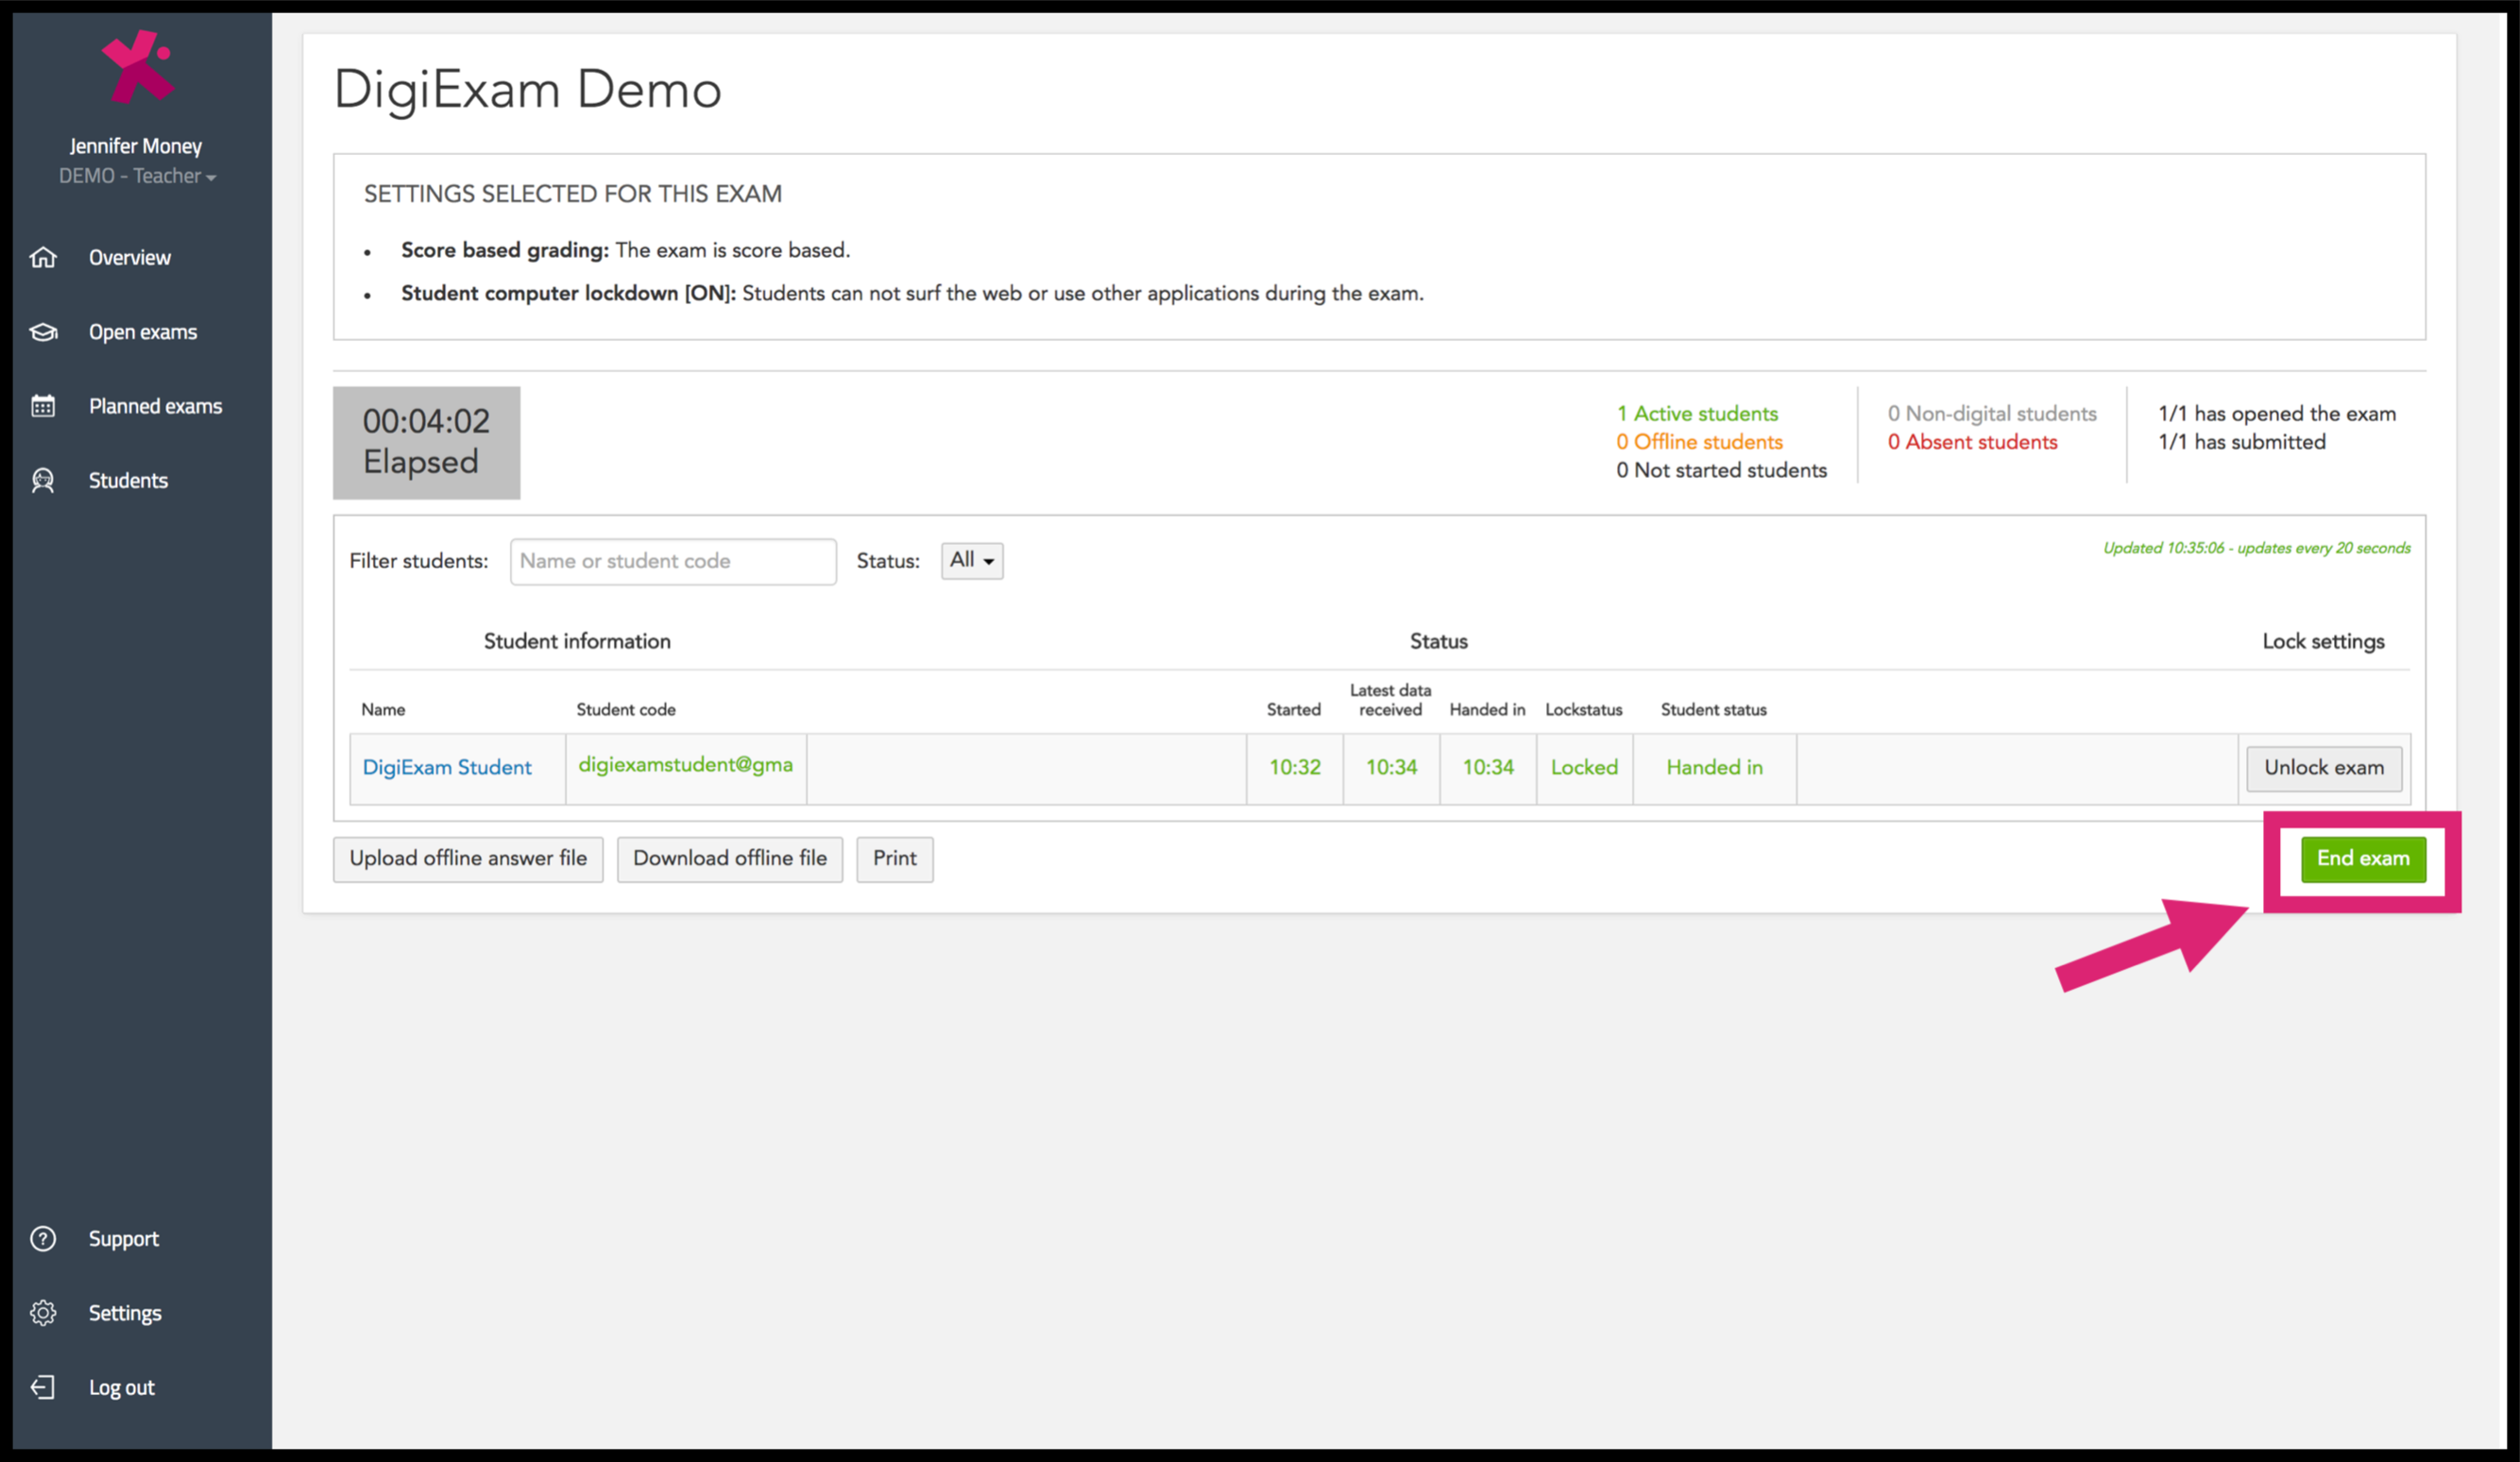Viewport: 2520px width, 1462px height.
Task: Click the Jennifer Money user name
Action: 136,146
